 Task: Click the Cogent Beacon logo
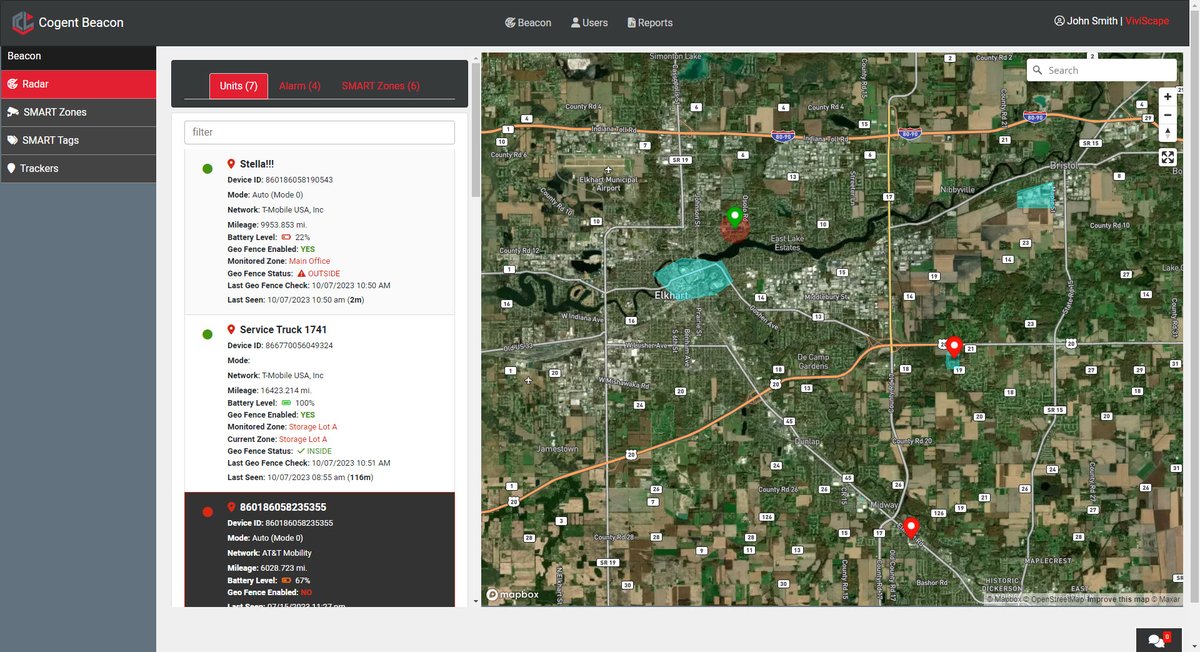point(22,22)
